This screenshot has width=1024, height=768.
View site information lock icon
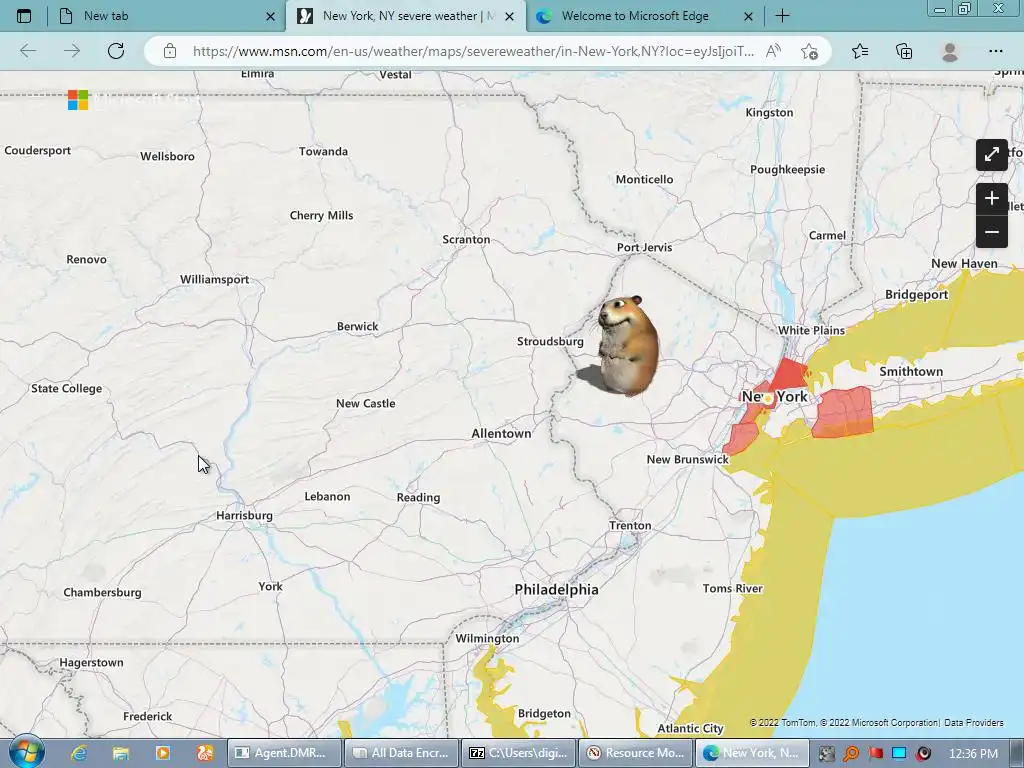(170, 51)
